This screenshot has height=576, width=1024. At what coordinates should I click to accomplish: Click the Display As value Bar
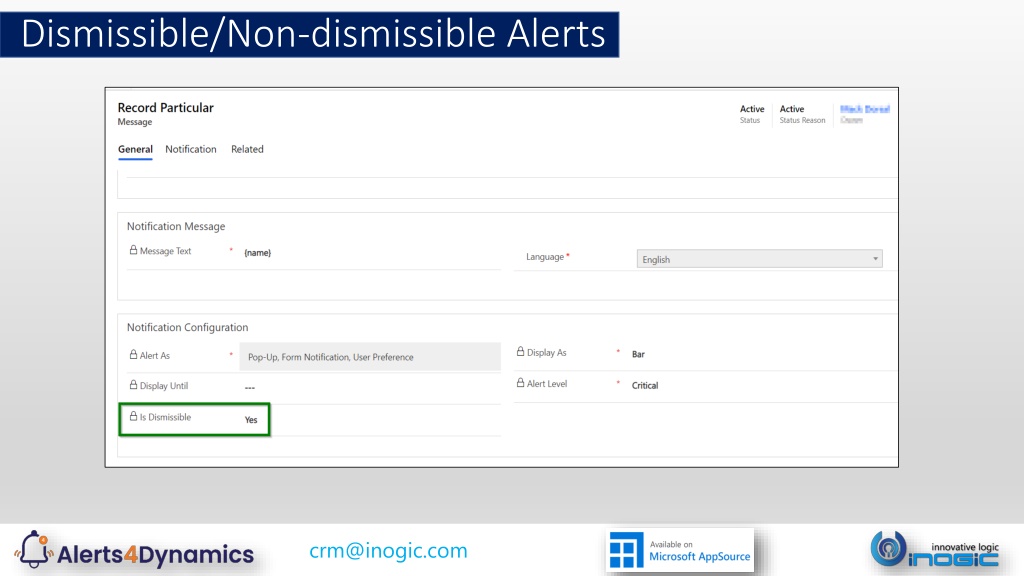tap(638, 354)
